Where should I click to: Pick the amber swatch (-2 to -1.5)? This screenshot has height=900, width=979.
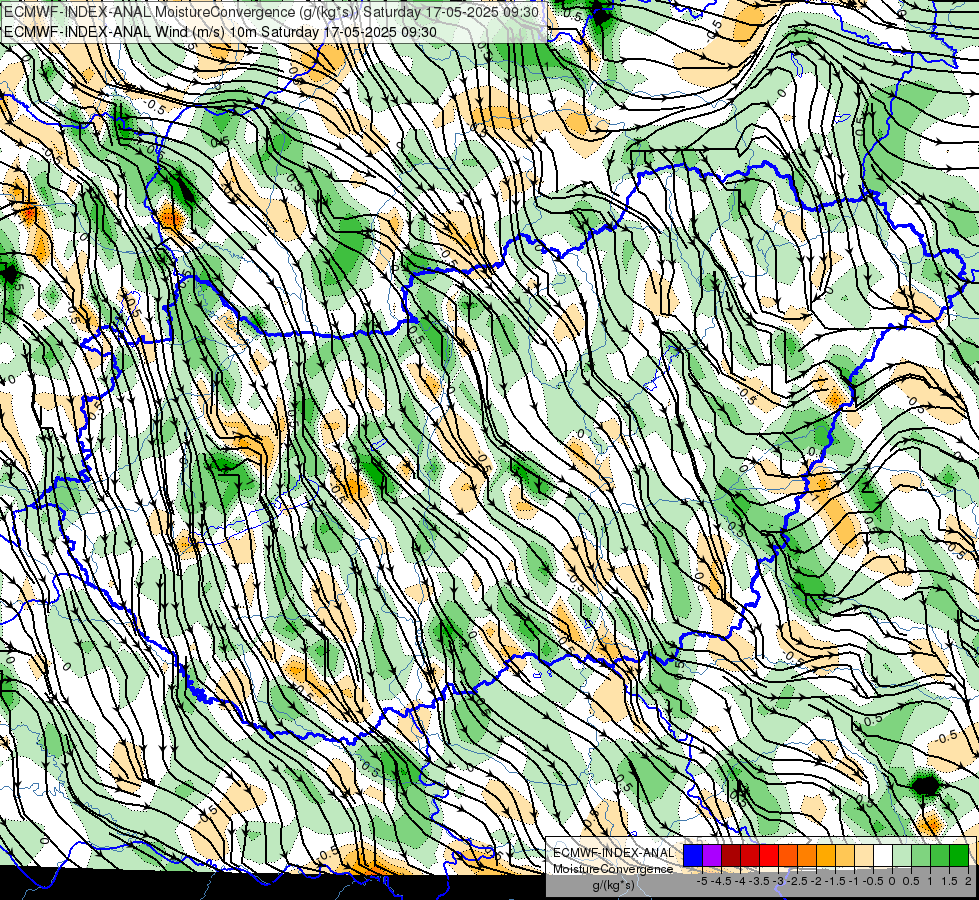(x=826, y=856)
